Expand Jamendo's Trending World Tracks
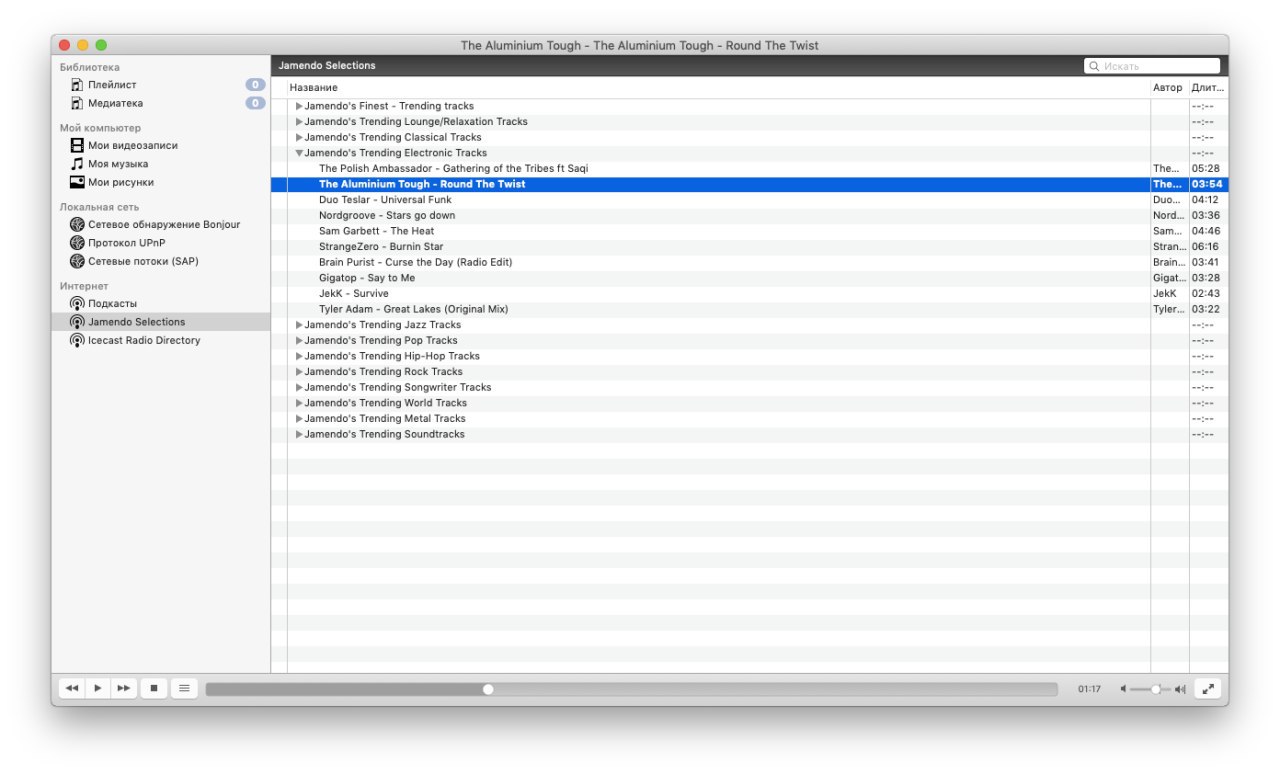Screen dimensions: 1280x774 tap(299, 403)
